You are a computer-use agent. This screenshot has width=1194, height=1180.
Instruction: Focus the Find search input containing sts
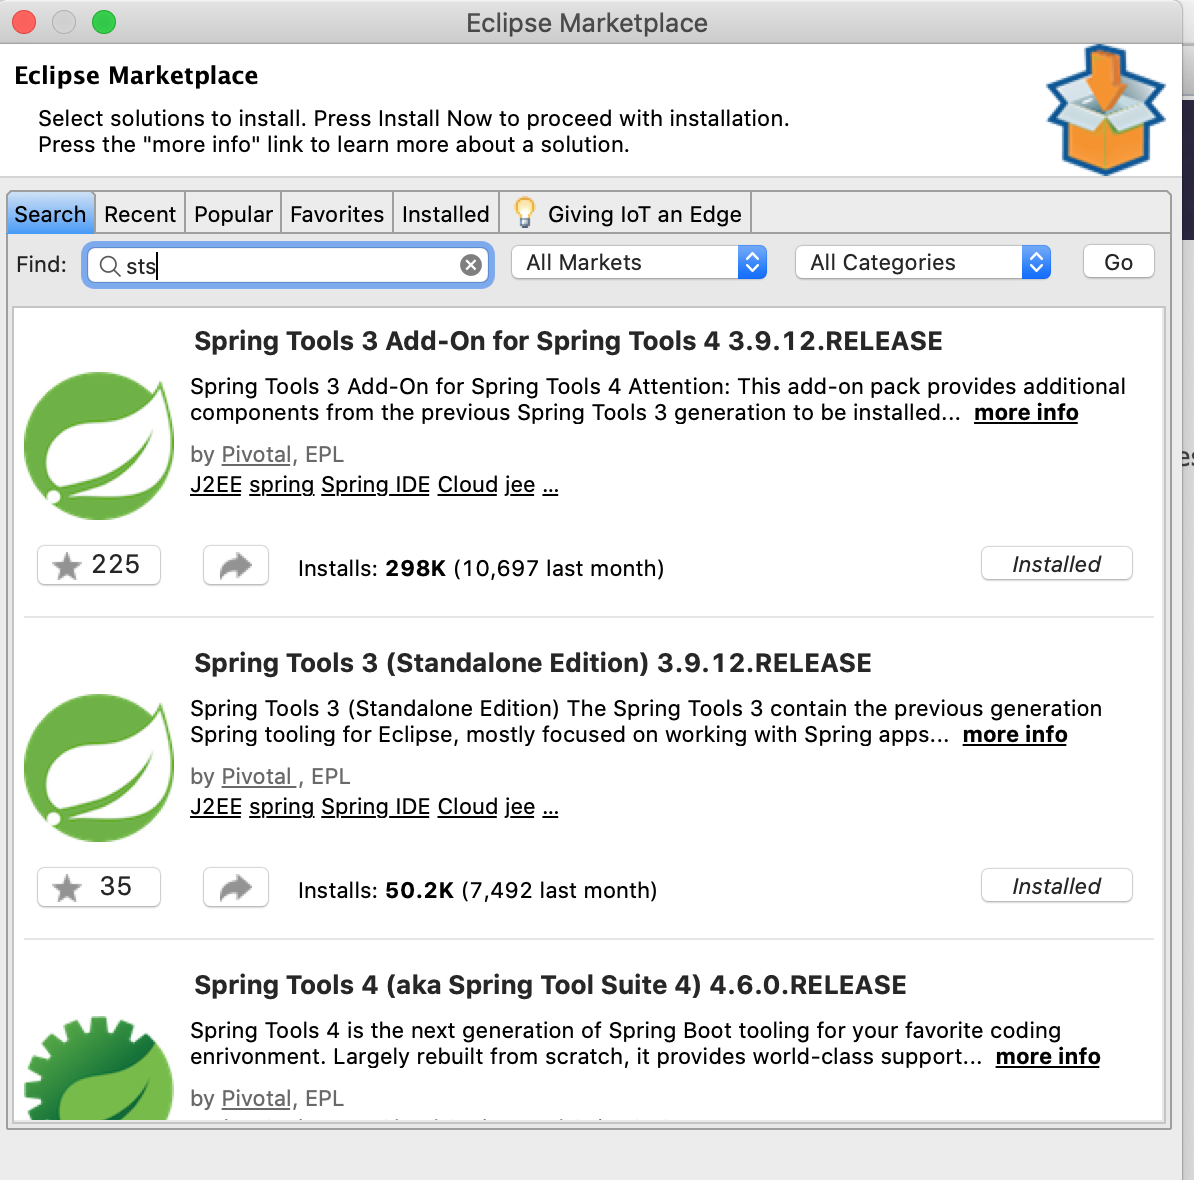point(288,265)
